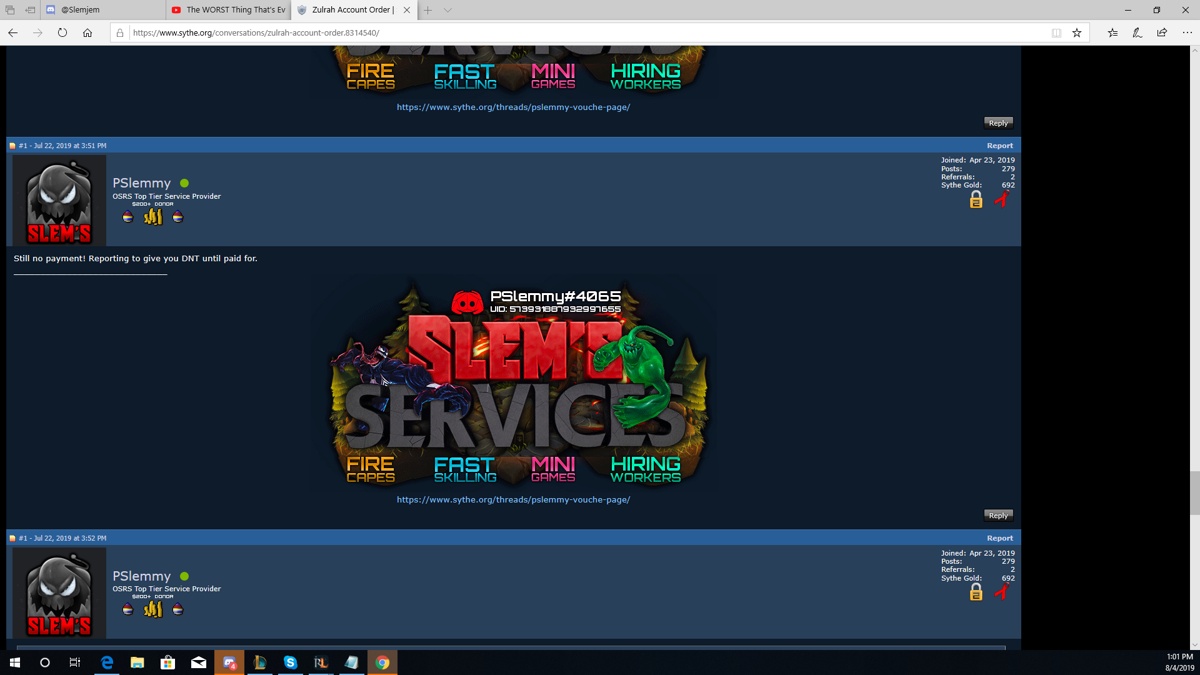
Task: View PSlemmy avatar in 3:52 post
Action: click(x=59, y=593)
